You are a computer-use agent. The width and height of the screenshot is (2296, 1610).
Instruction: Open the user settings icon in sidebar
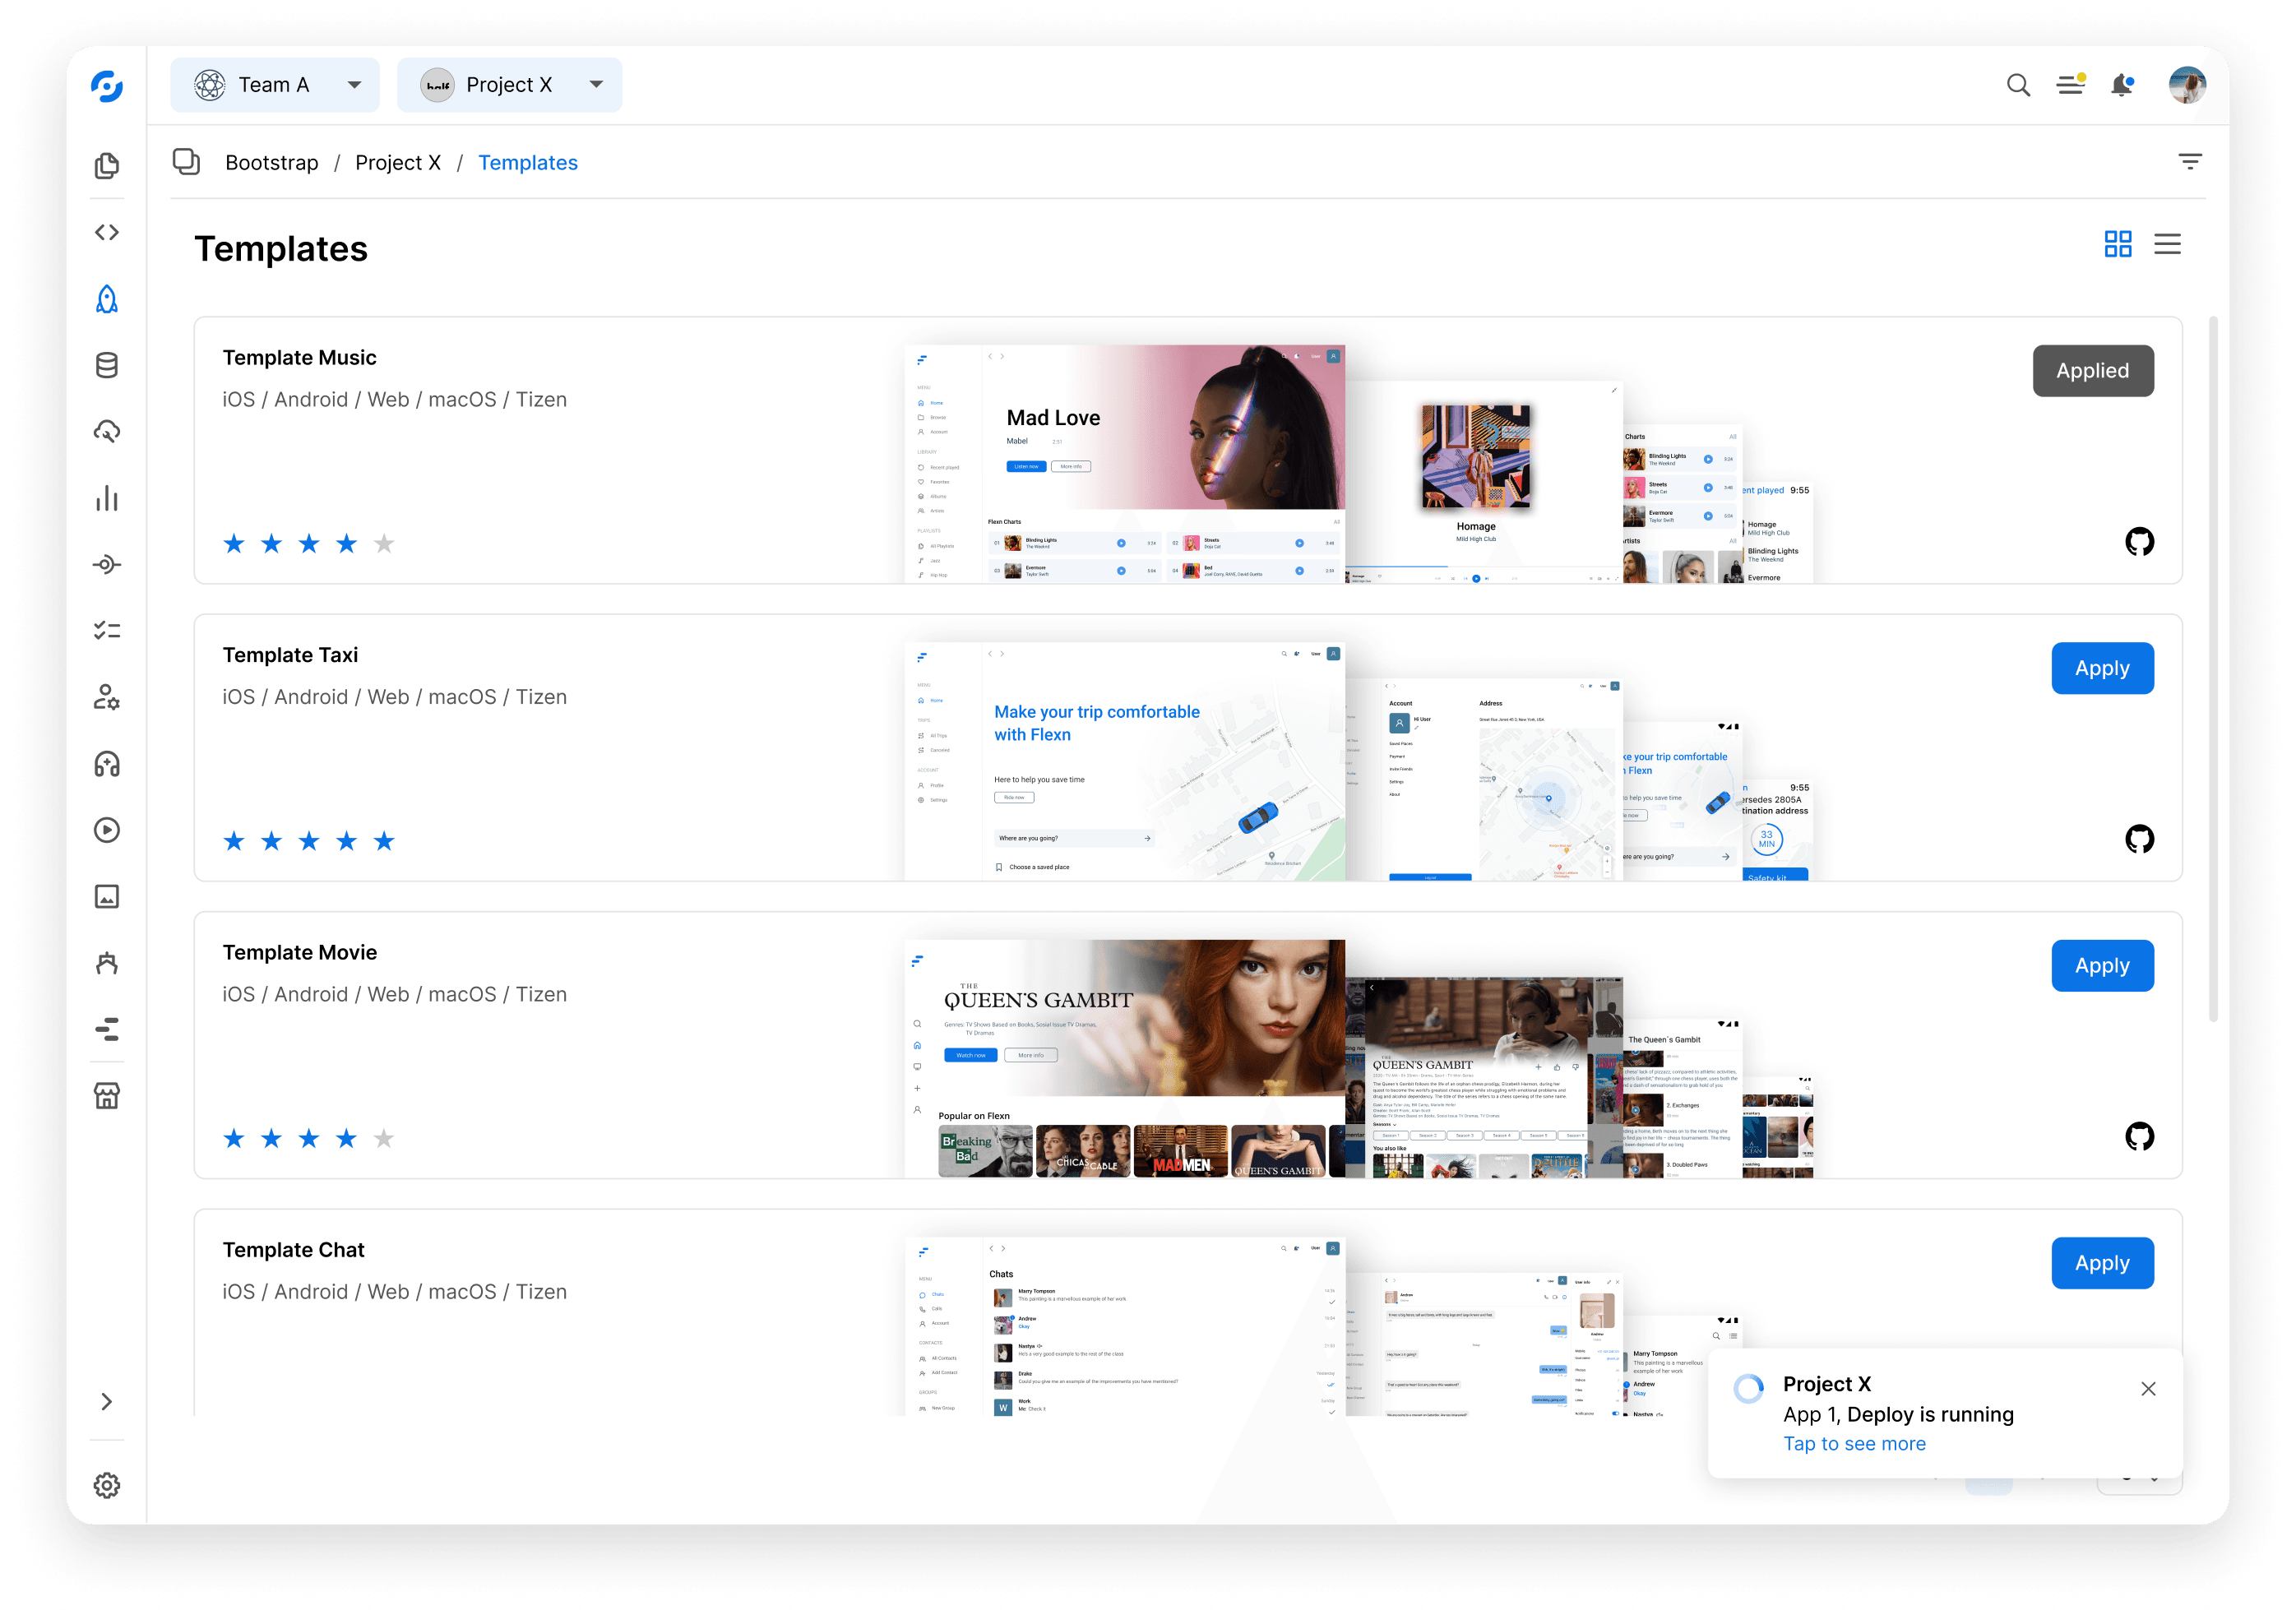(107, 697)
